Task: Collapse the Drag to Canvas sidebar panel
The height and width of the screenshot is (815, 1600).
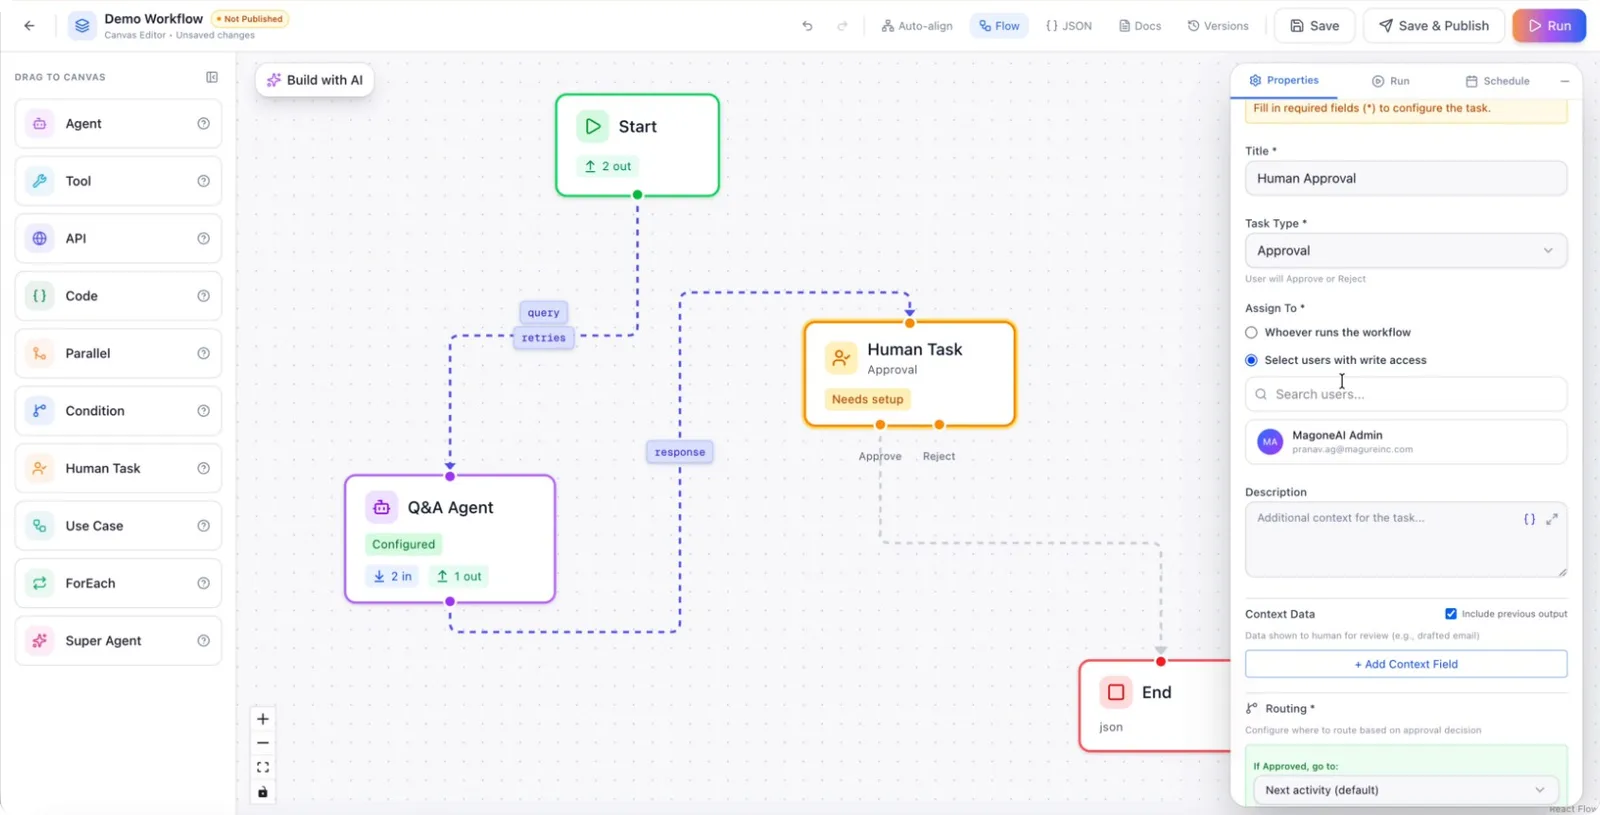Action: (x=212, y=77)
